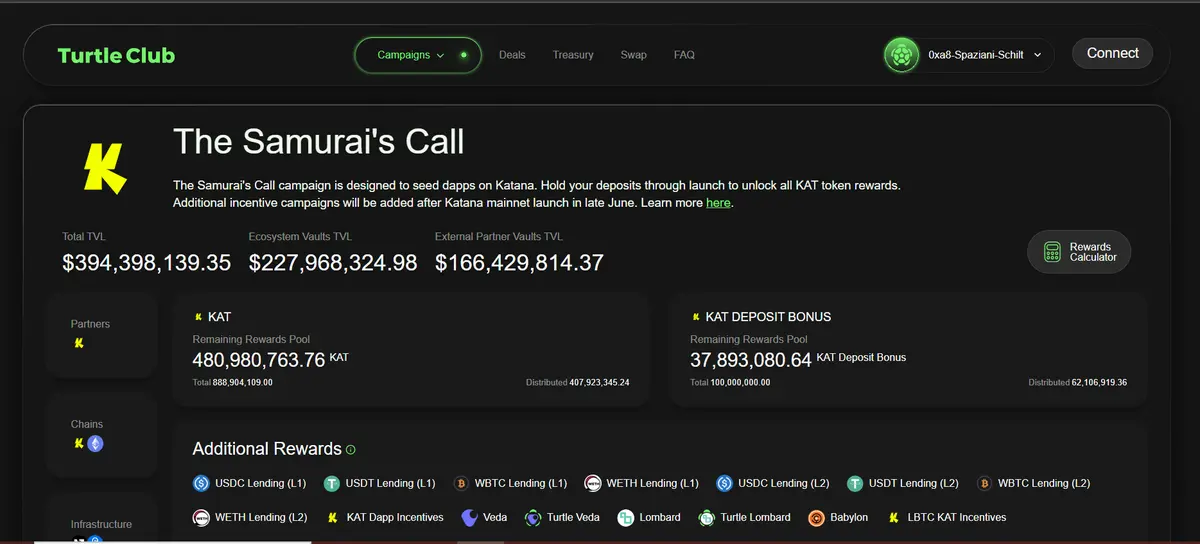Select External Partner Vaults TVL value $166,429,814.37
Image resolution: width=1200 pixels, height=544 pixels.
[x=519, y=263]
